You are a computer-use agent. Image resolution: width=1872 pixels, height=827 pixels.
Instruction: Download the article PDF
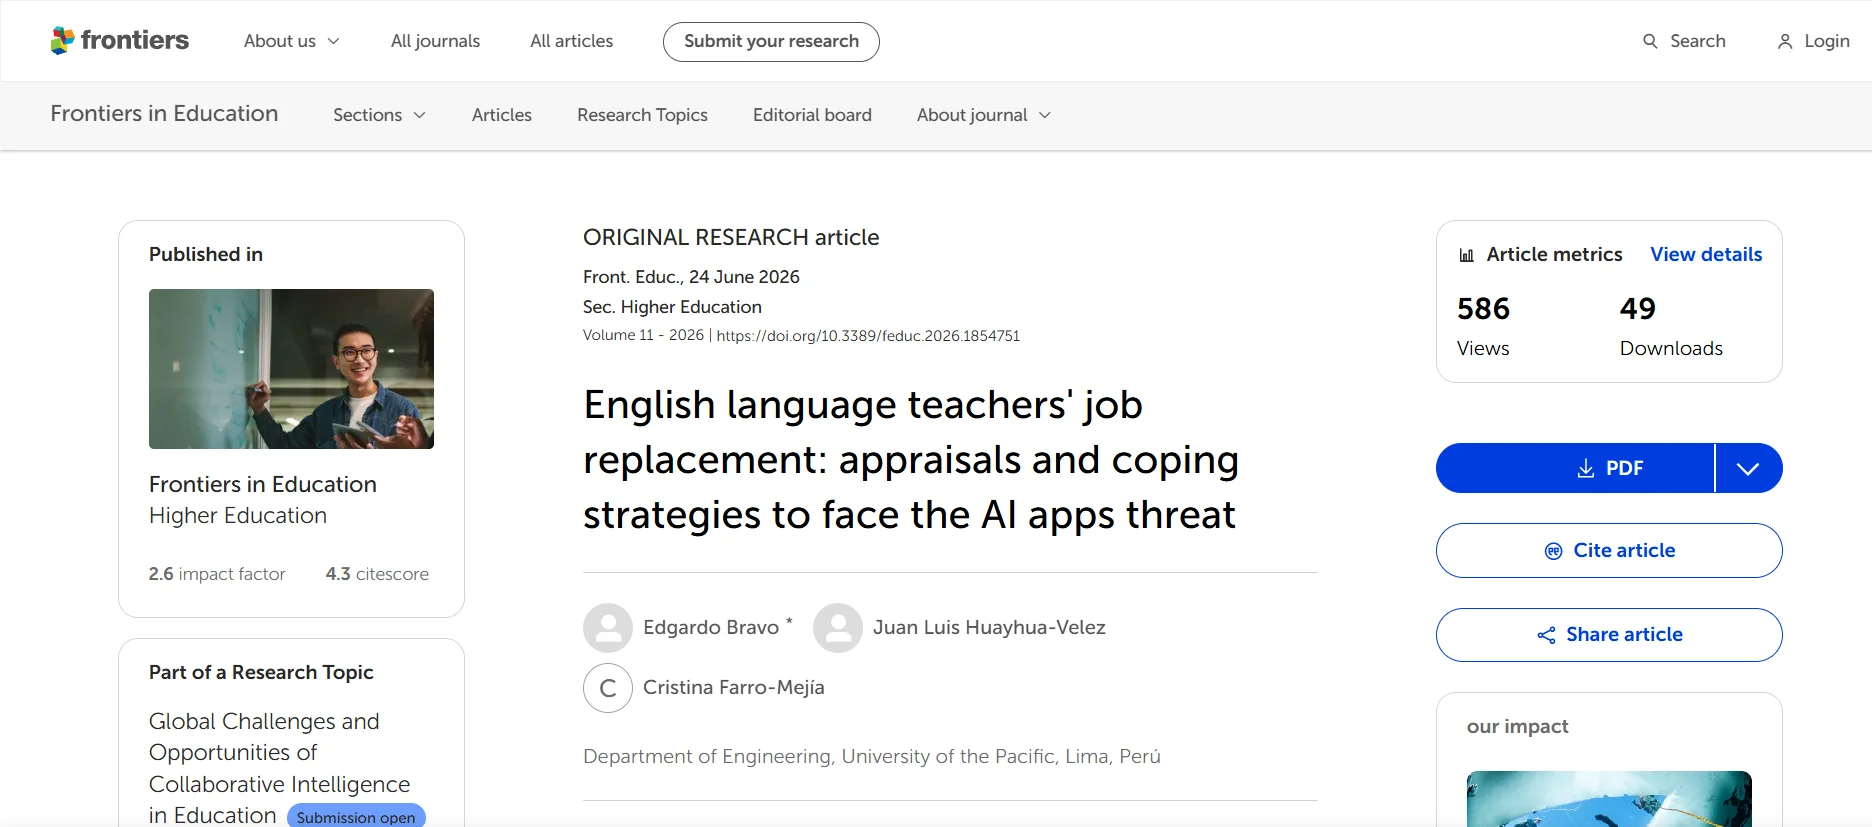tap(1575, 468)
